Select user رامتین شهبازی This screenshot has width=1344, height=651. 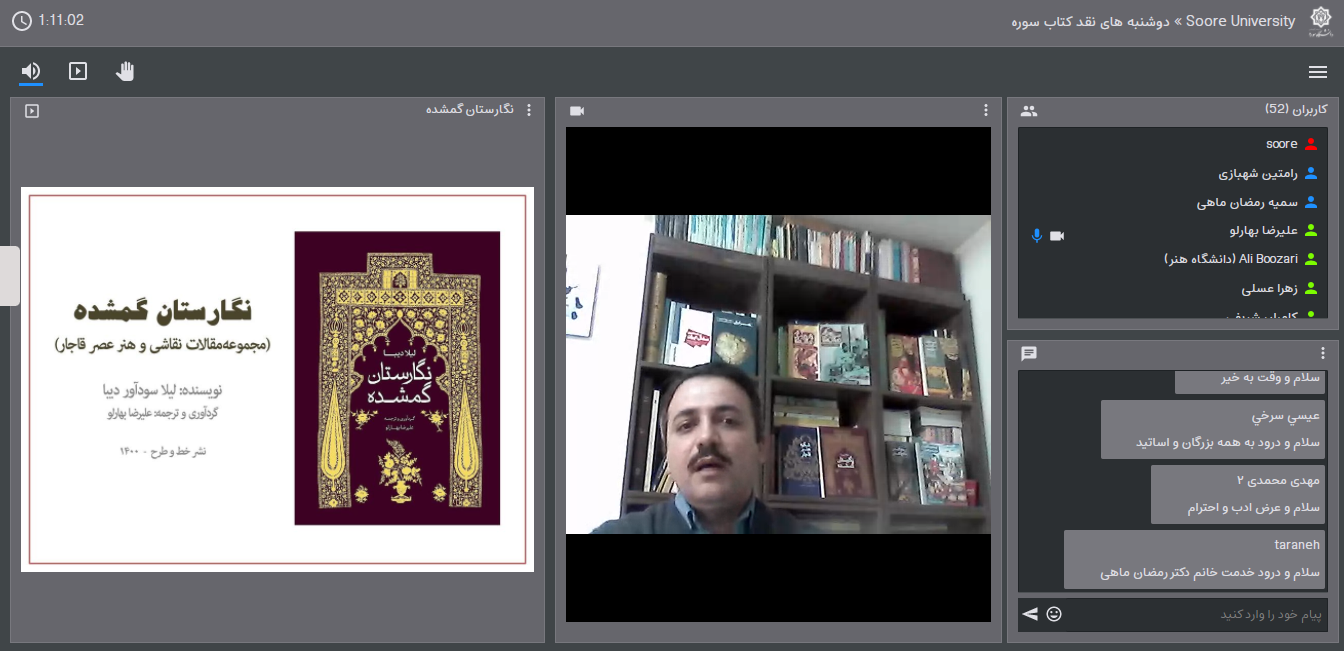1173,173
